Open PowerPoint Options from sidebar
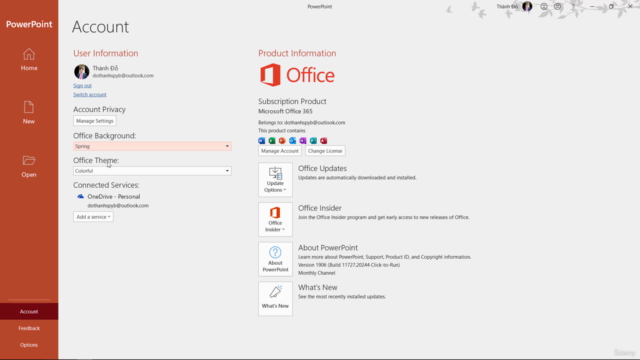This screenshot has height=360, width=640. 29,345
